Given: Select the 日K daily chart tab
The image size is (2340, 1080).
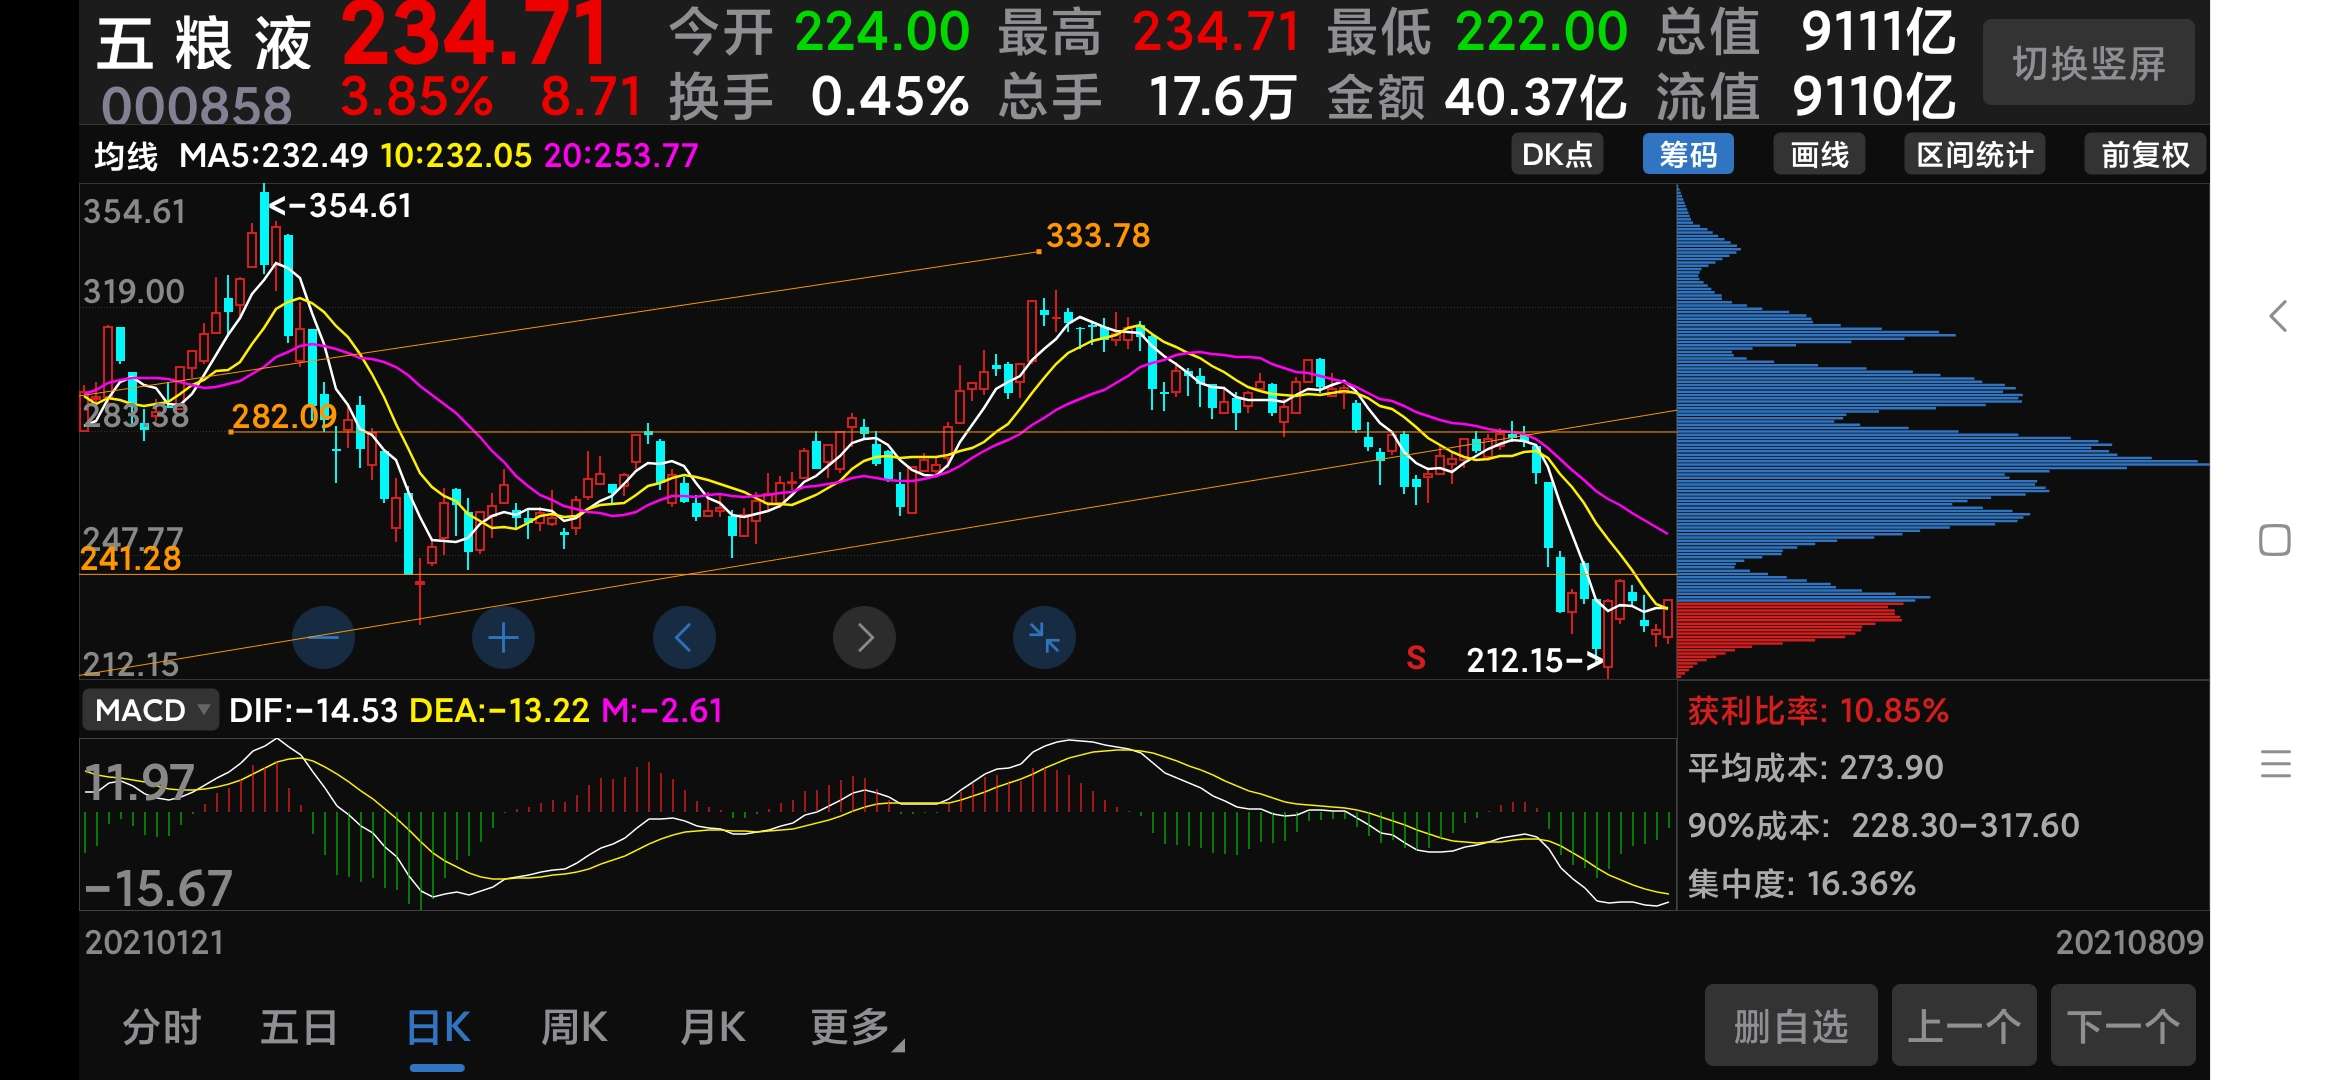Looking at the screenshot, I should point(438,1027).
